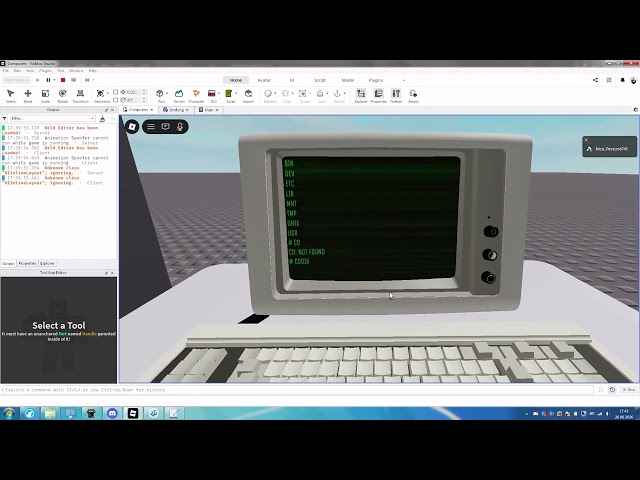Open the Geometric snapping tool
This screenshot has width=640, height=480.
click(x=100, y=96)
